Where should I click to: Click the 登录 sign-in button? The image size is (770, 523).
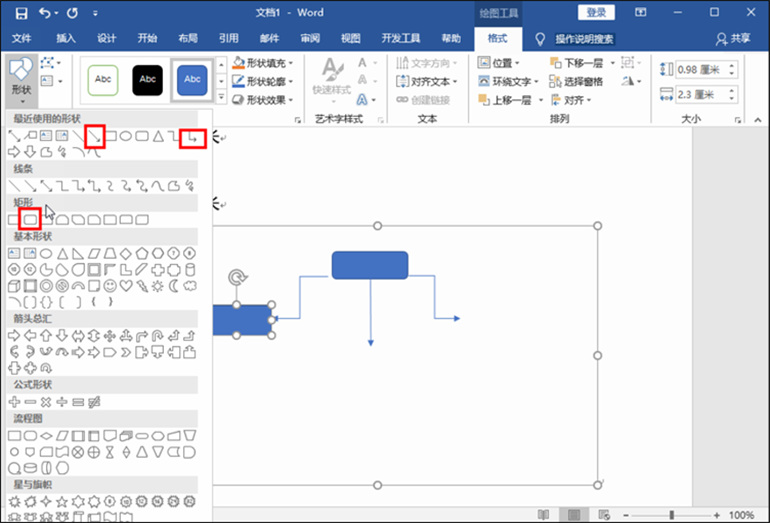pos(596,12)
